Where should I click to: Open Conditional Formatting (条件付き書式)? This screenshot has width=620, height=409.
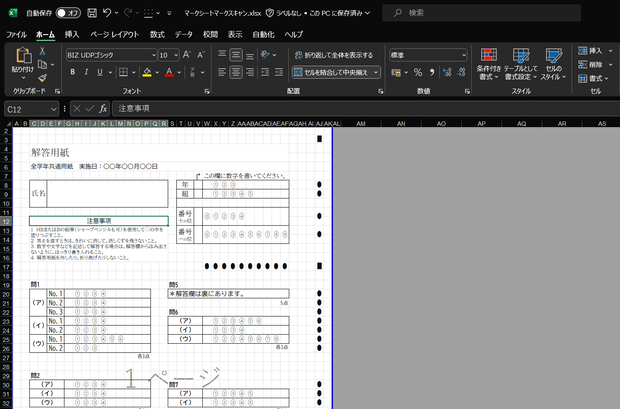[489, 64]
